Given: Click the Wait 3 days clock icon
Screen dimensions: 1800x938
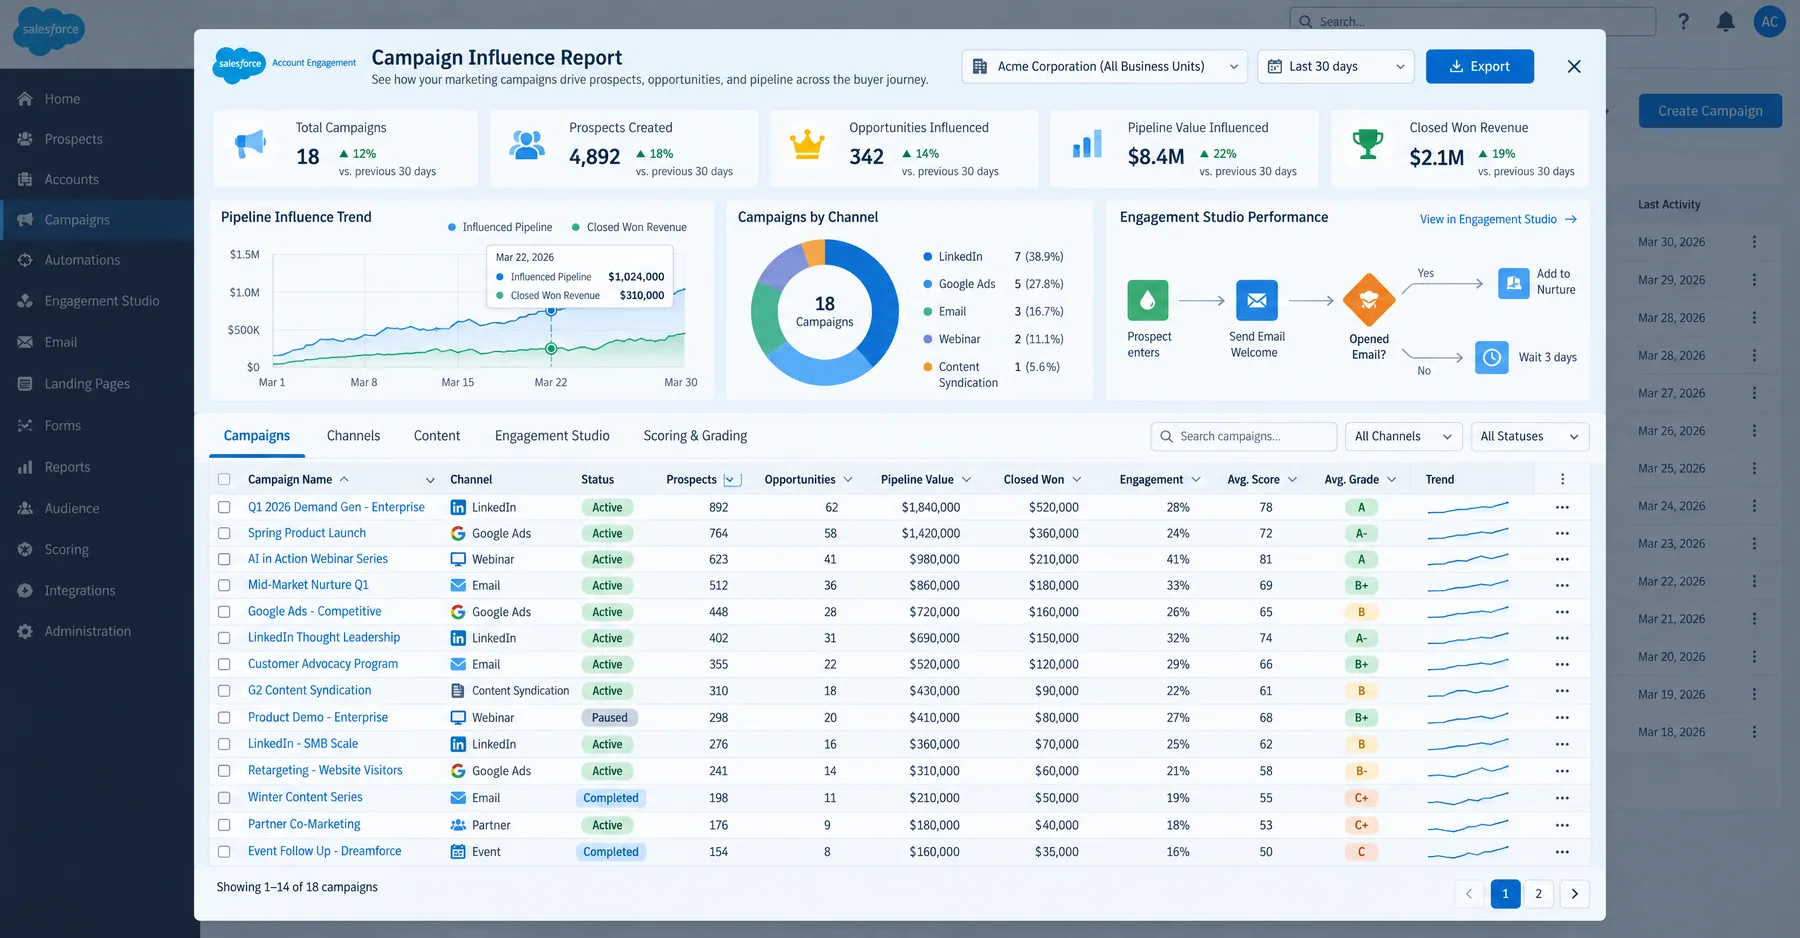Looking at the screenshot, I should pyautogui.click(x=1492, y=357).
